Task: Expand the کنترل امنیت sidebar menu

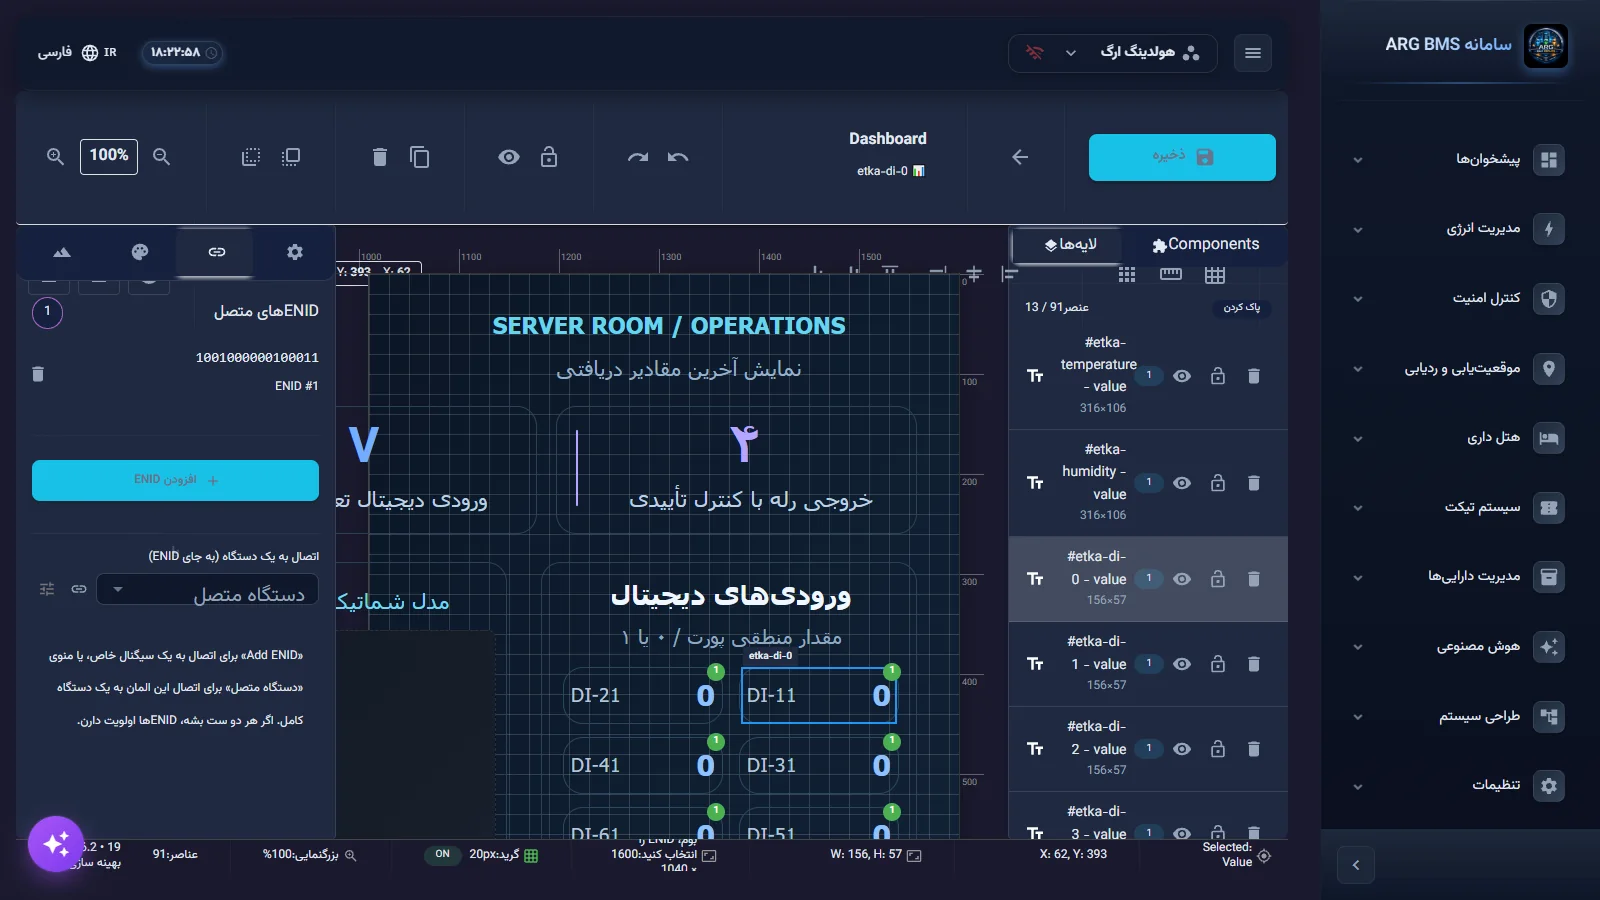Action: [1456, 299]
